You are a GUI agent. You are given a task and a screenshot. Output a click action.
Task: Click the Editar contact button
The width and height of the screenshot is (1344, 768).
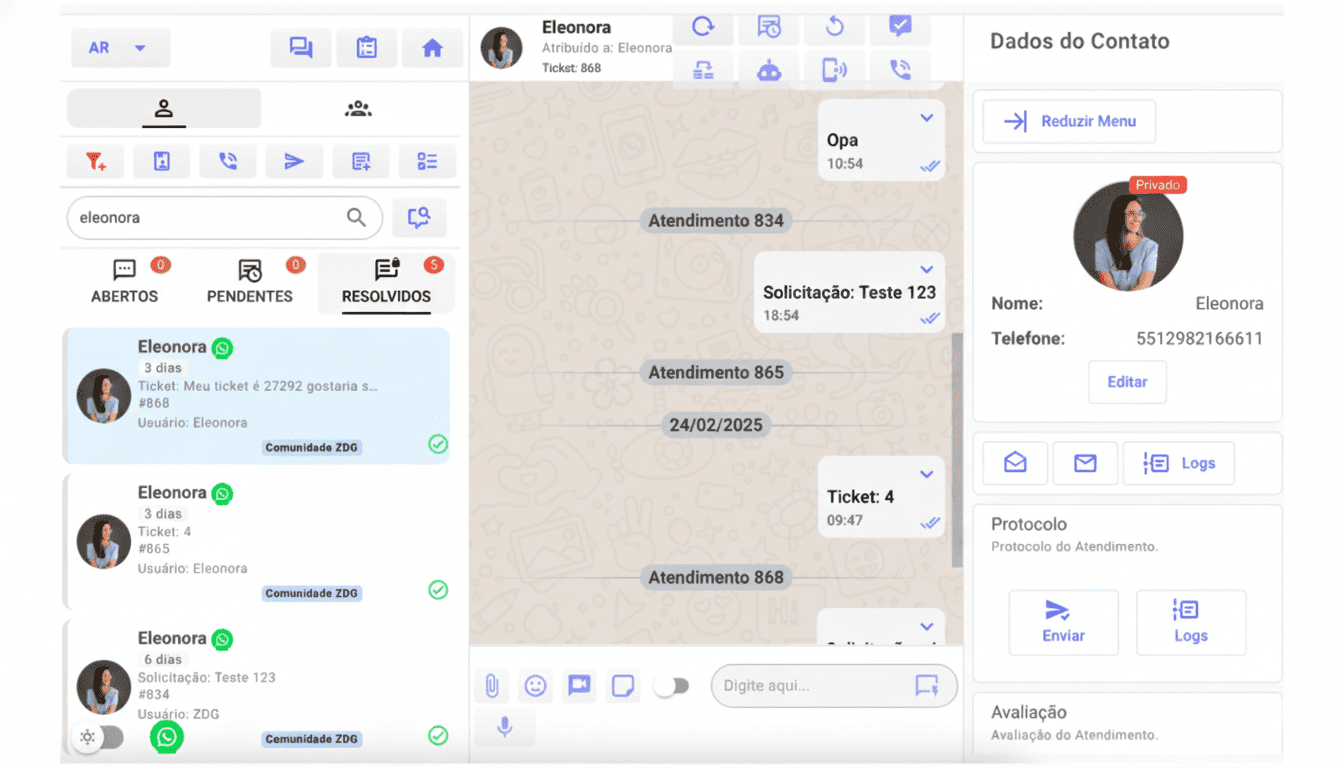[x=1127, y=382]
